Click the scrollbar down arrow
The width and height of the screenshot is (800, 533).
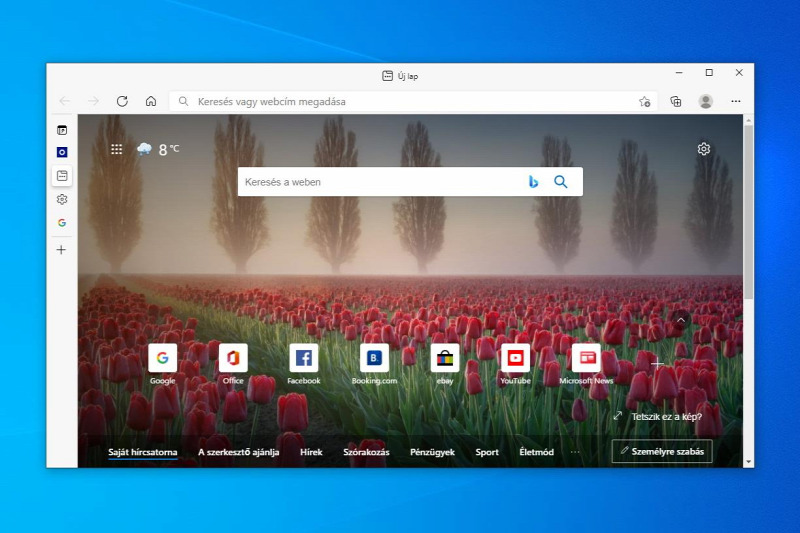pyautogui.click(x=748, y=462)
